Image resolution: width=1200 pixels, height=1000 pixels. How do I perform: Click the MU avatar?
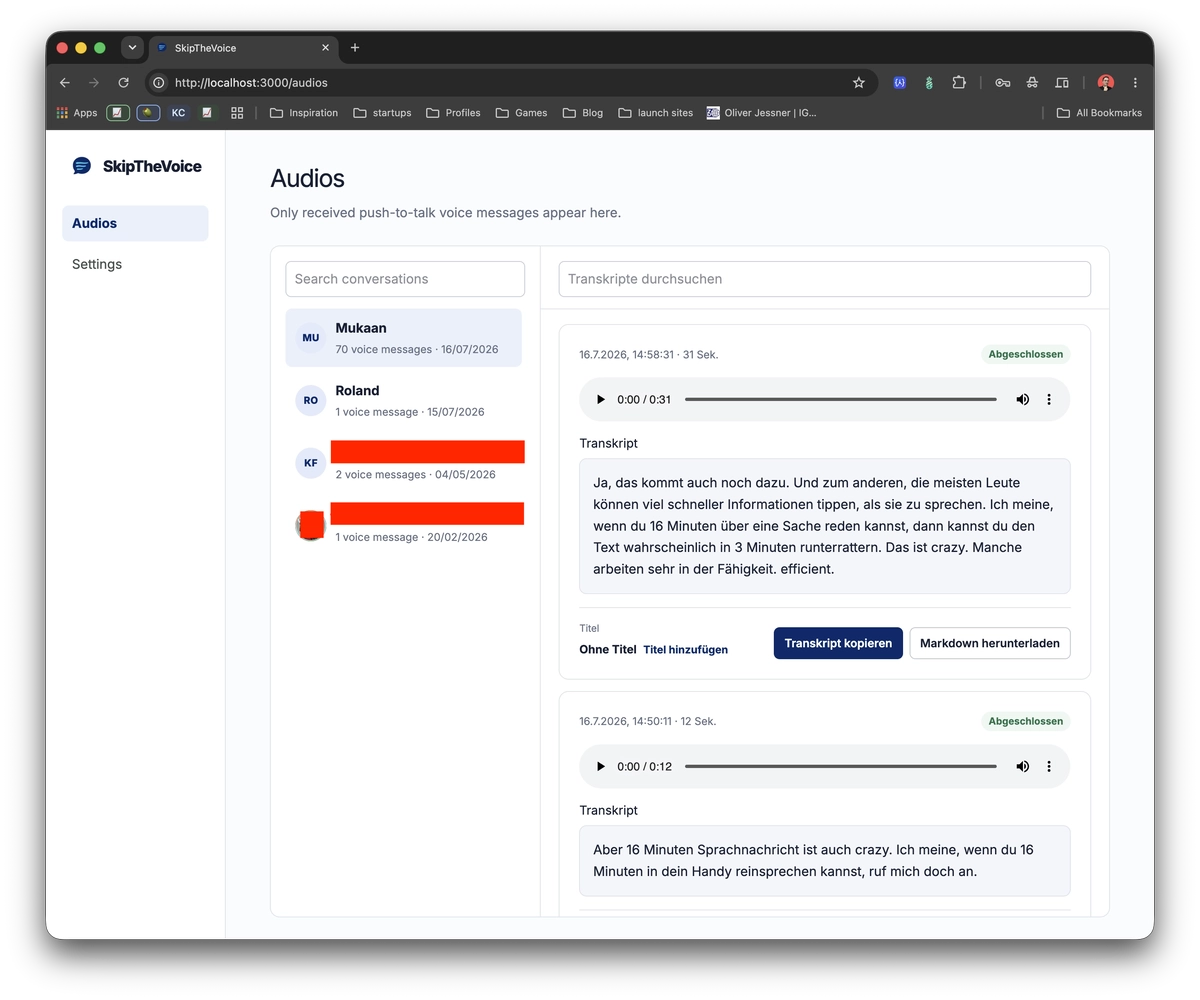(311, 338)
